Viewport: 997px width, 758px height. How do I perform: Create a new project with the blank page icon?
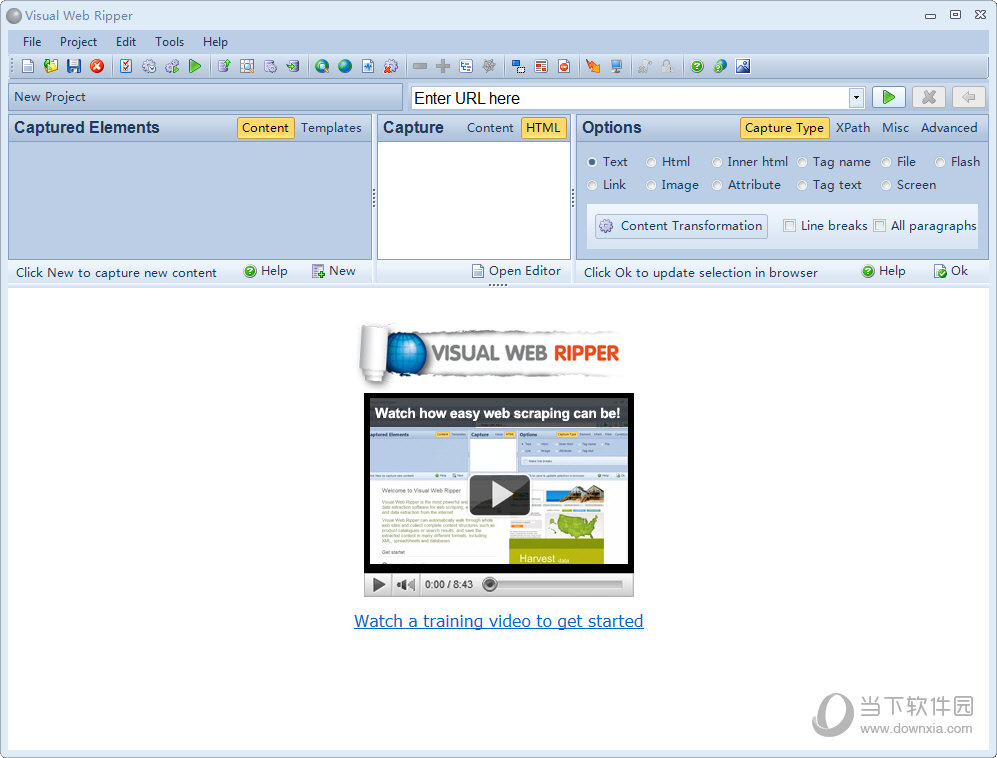28,66
